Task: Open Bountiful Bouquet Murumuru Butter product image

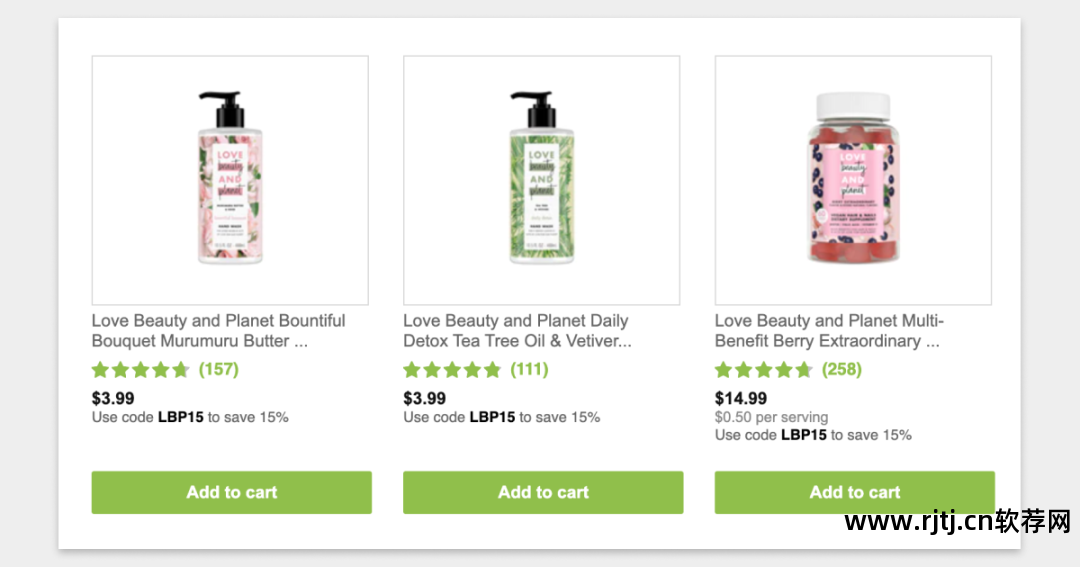Action: tap(230, 180)
